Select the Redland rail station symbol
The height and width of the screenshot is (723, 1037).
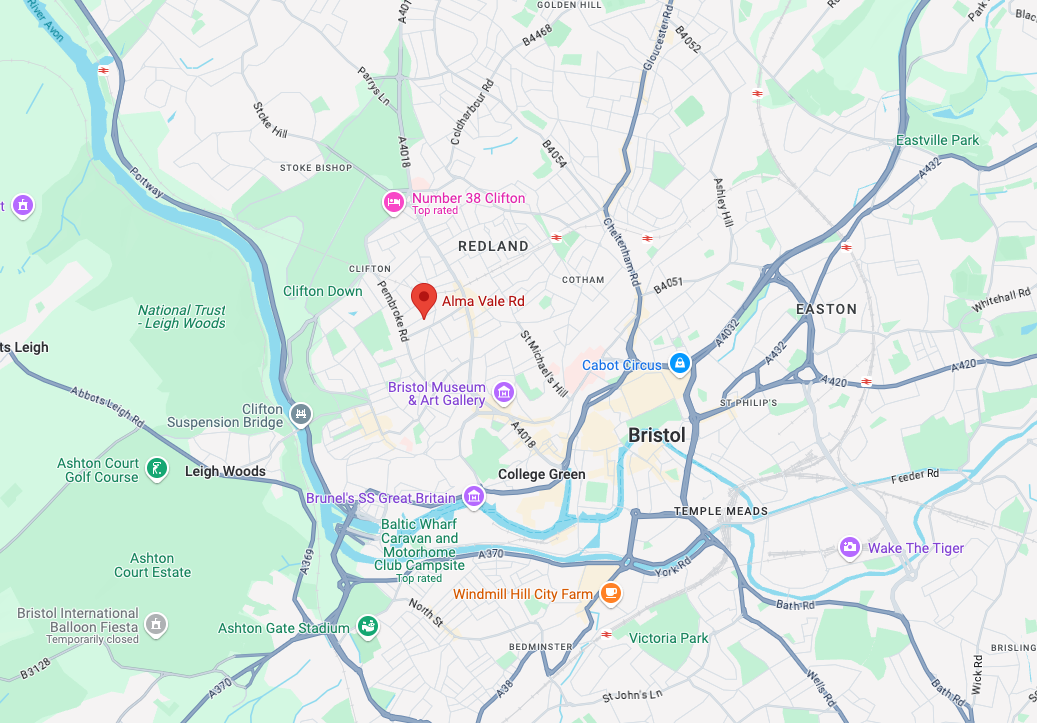pyautogui.click(x=556, y=237)
